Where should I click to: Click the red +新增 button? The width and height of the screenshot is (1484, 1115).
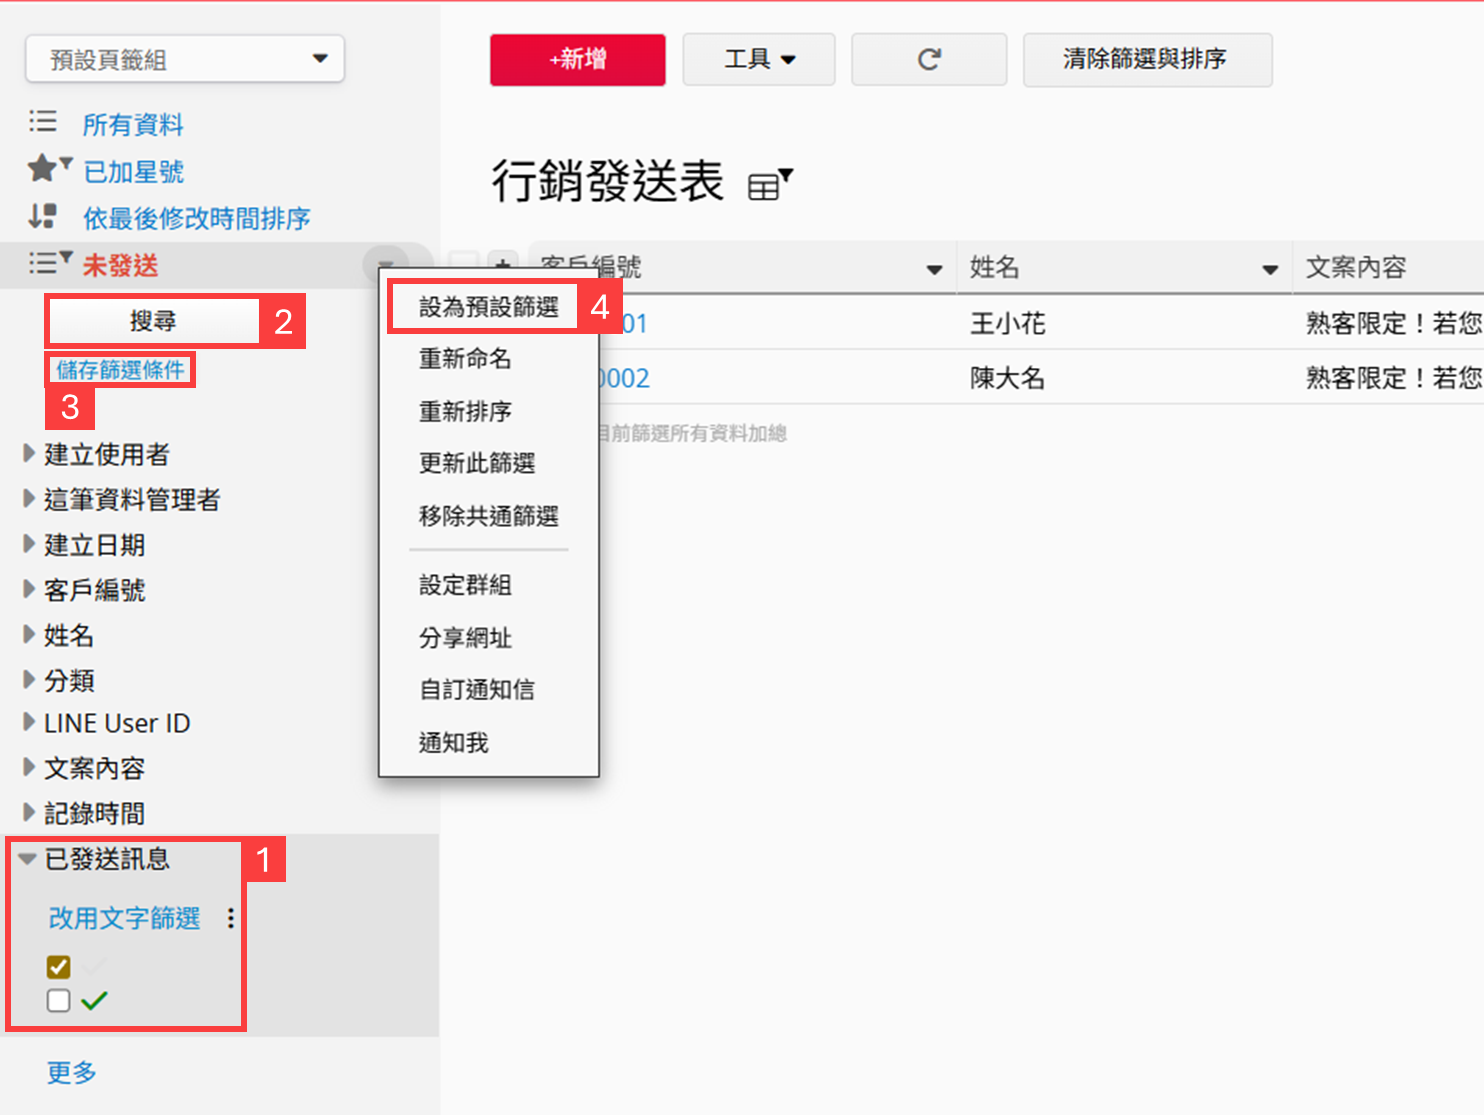[577, 60]
